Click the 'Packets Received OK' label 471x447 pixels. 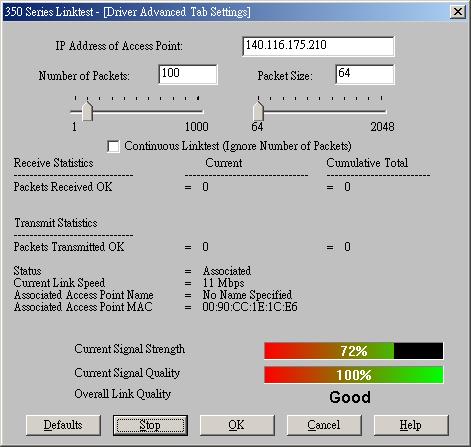click(63, 187)
